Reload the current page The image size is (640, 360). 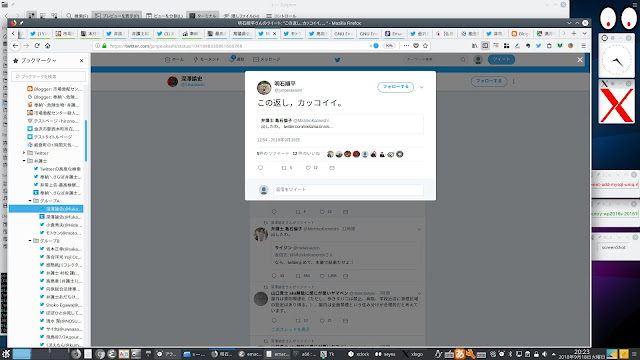pos(37,46)
